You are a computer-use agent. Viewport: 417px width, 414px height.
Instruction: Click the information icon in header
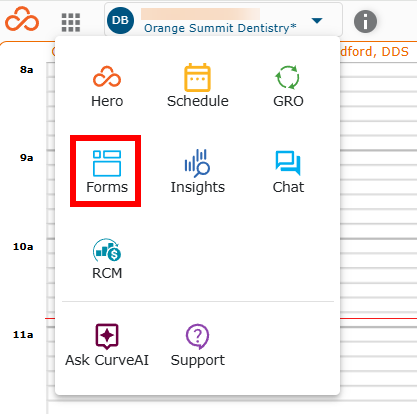click(365, 22)
